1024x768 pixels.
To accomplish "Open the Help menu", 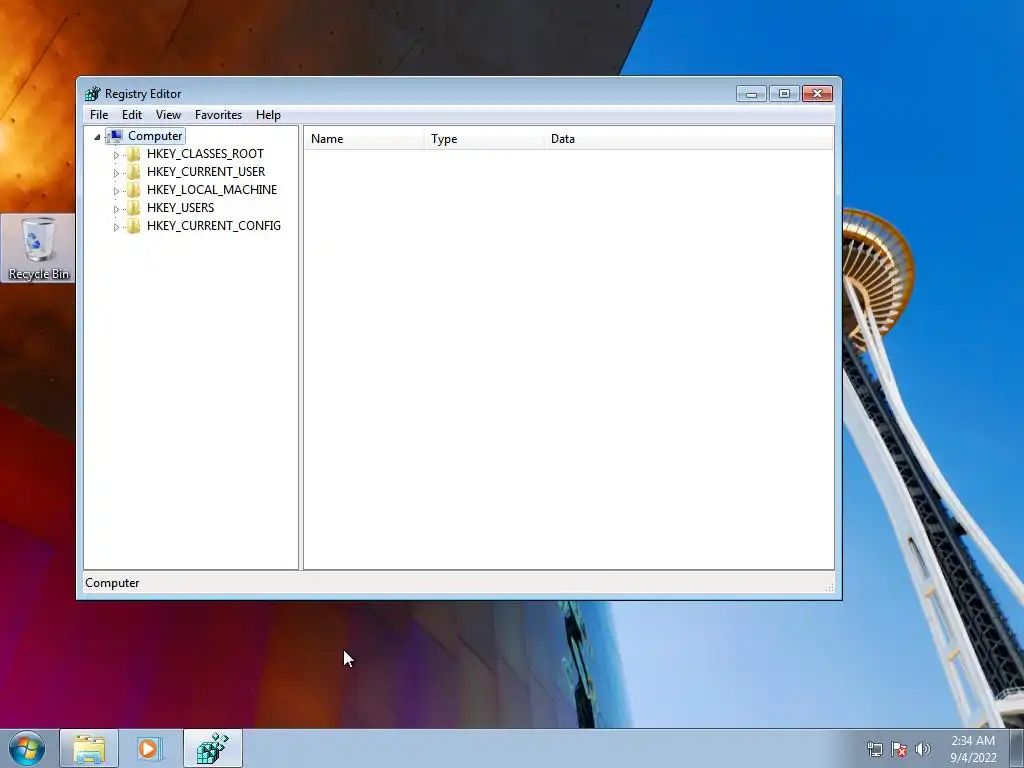I will click(268, 115).
